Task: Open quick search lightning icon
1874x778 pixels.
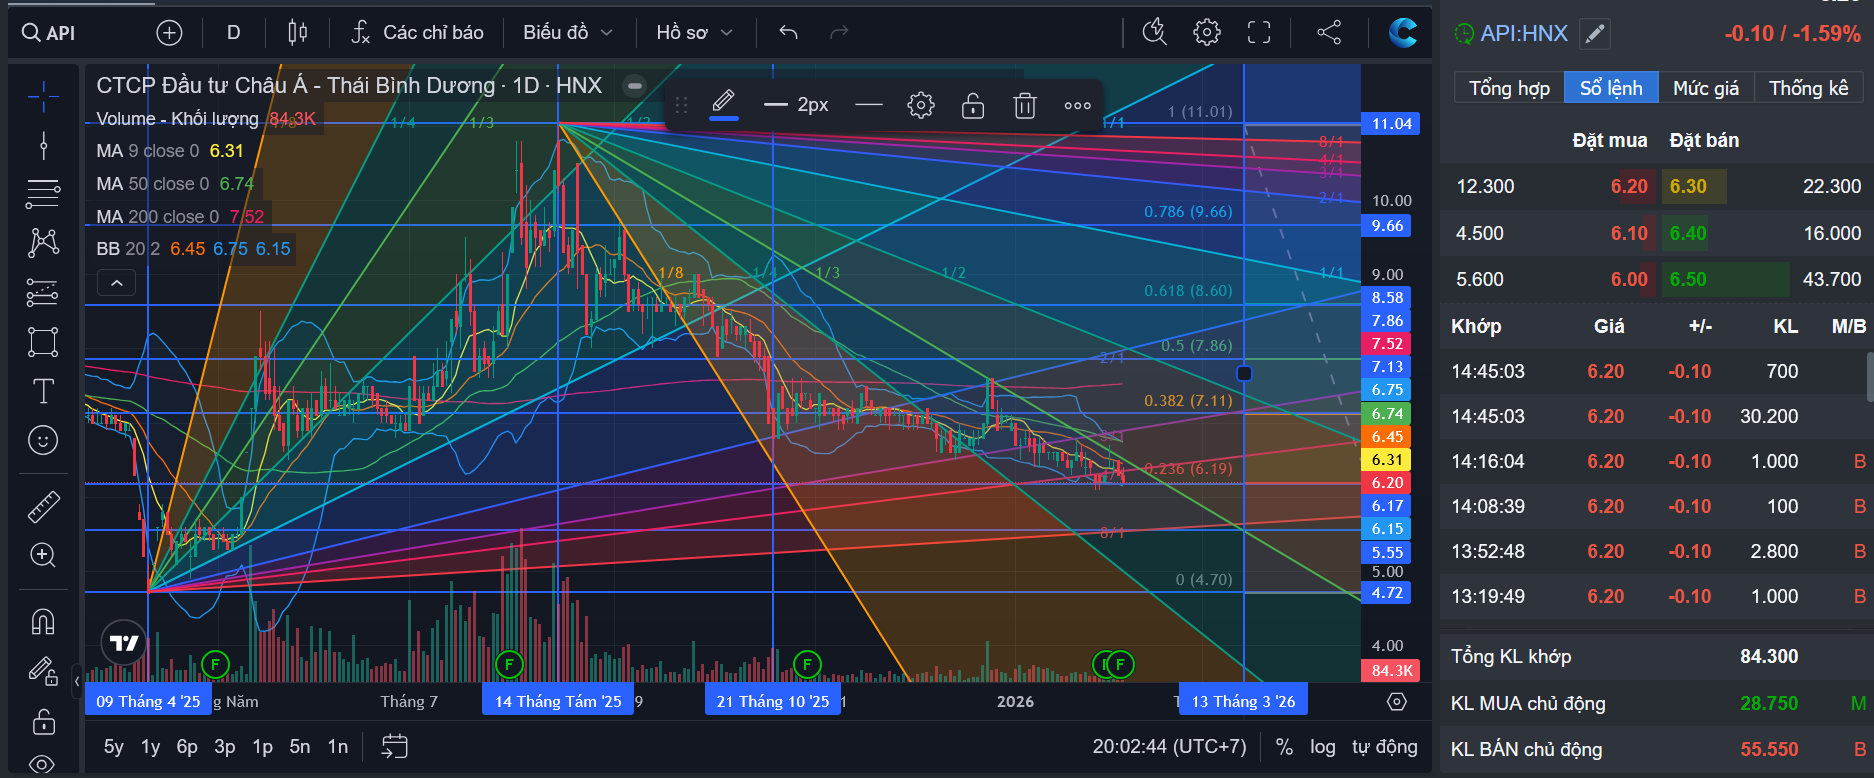Action: [1155, 33]
